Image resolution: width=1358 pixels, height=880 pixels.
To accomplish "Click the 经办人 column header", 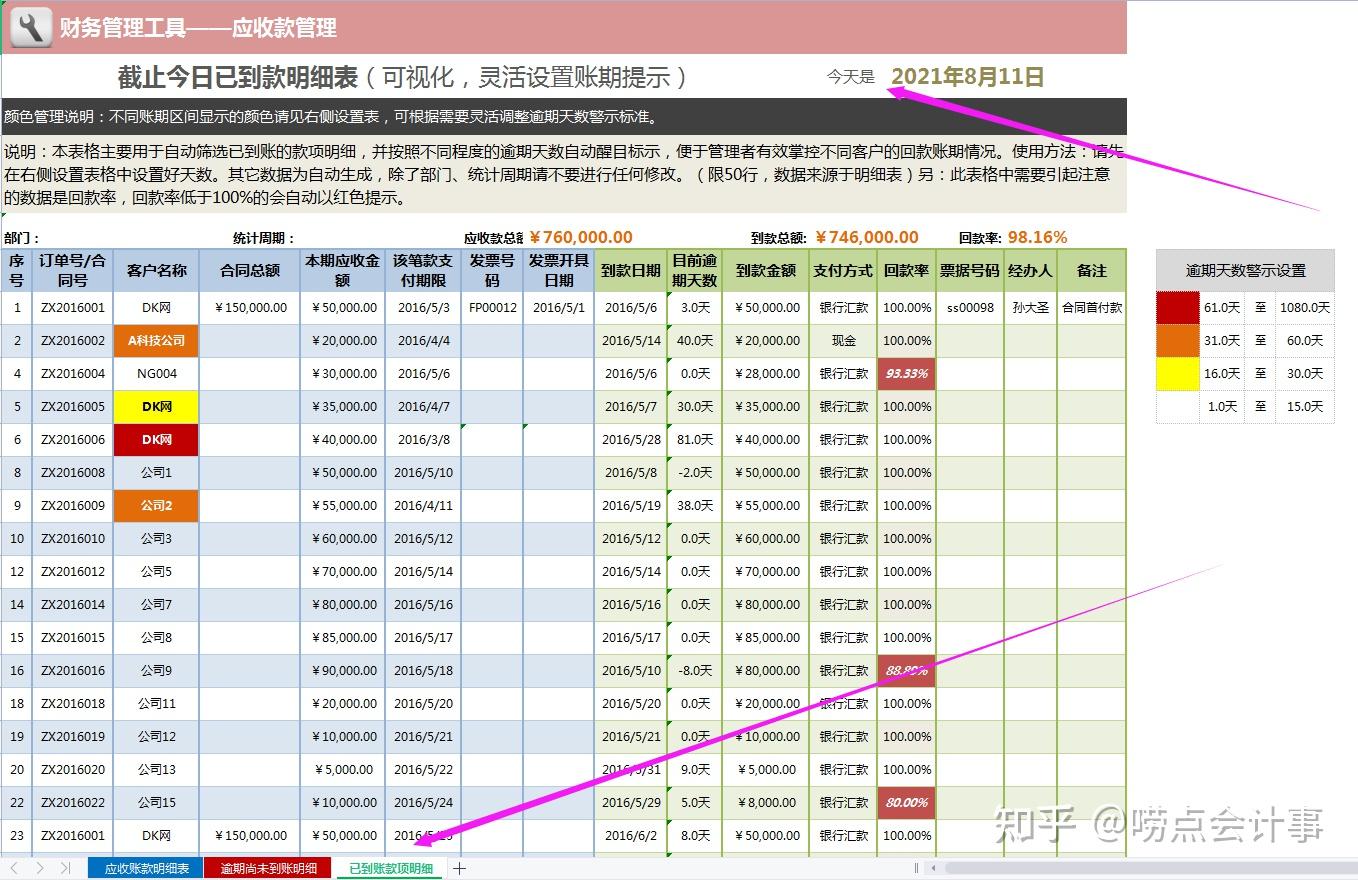I will 1030,270.
